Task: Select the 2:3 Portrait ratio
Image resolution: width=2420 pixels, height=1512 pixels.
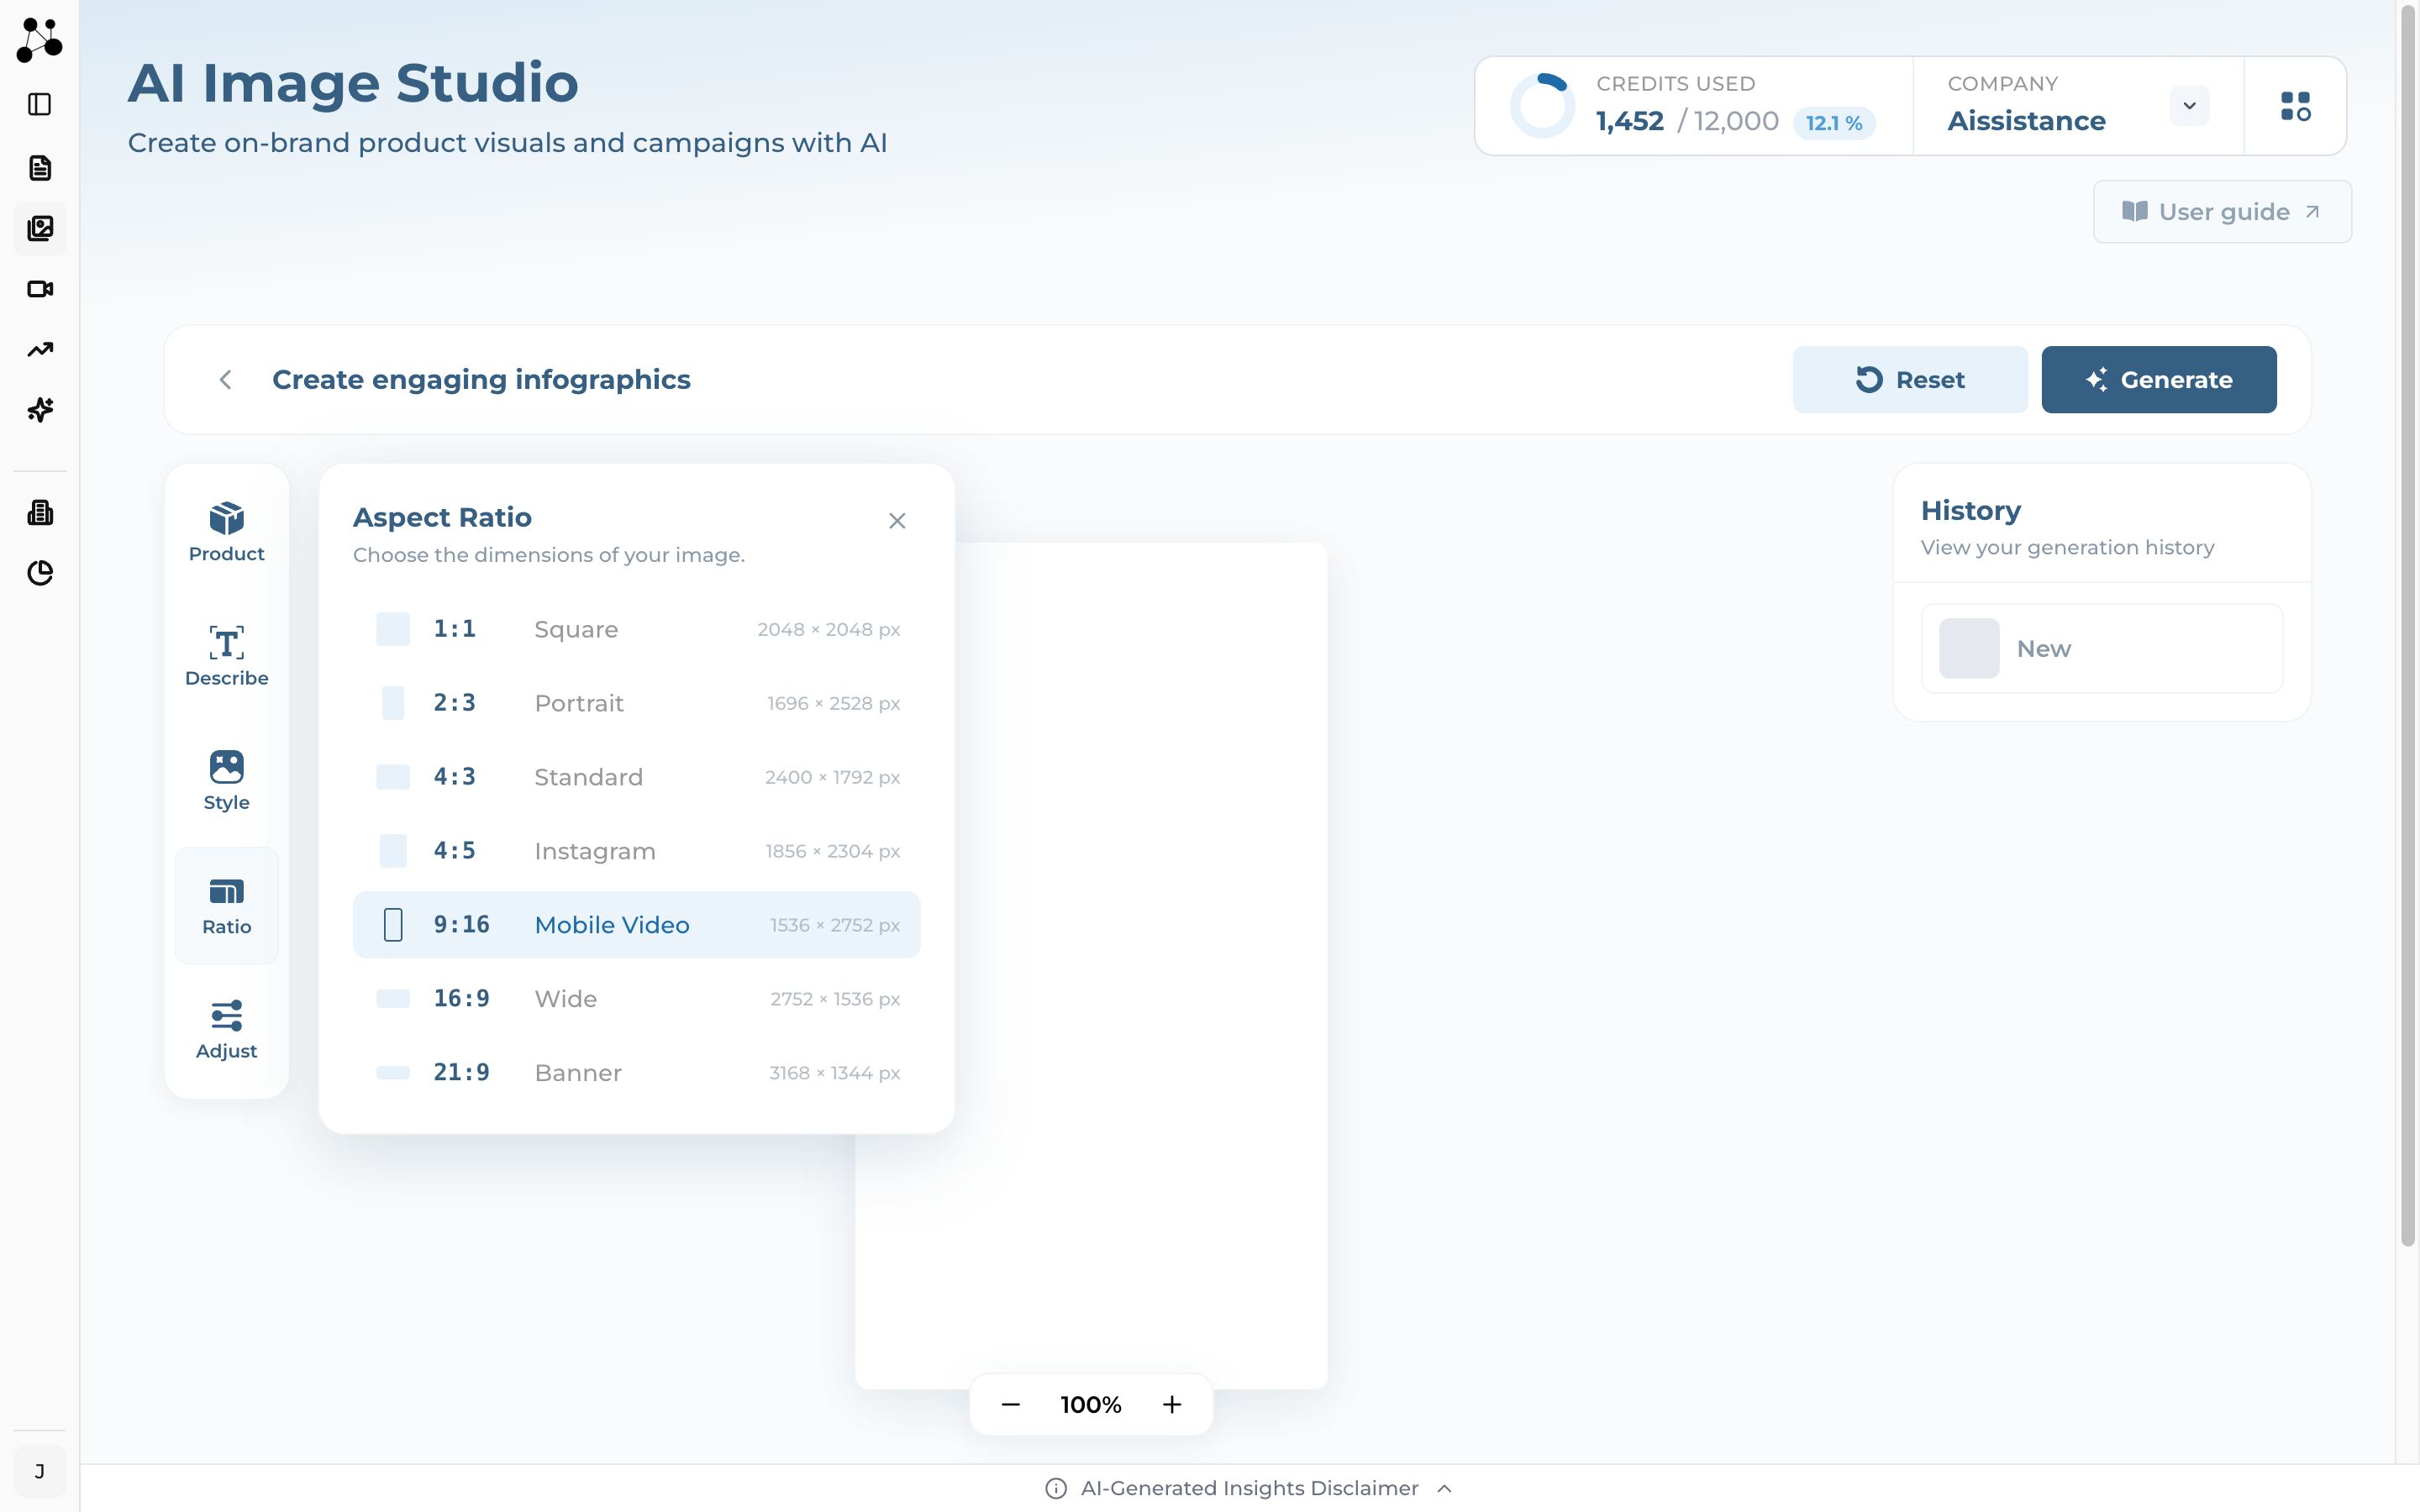Action: pos(637,703)
